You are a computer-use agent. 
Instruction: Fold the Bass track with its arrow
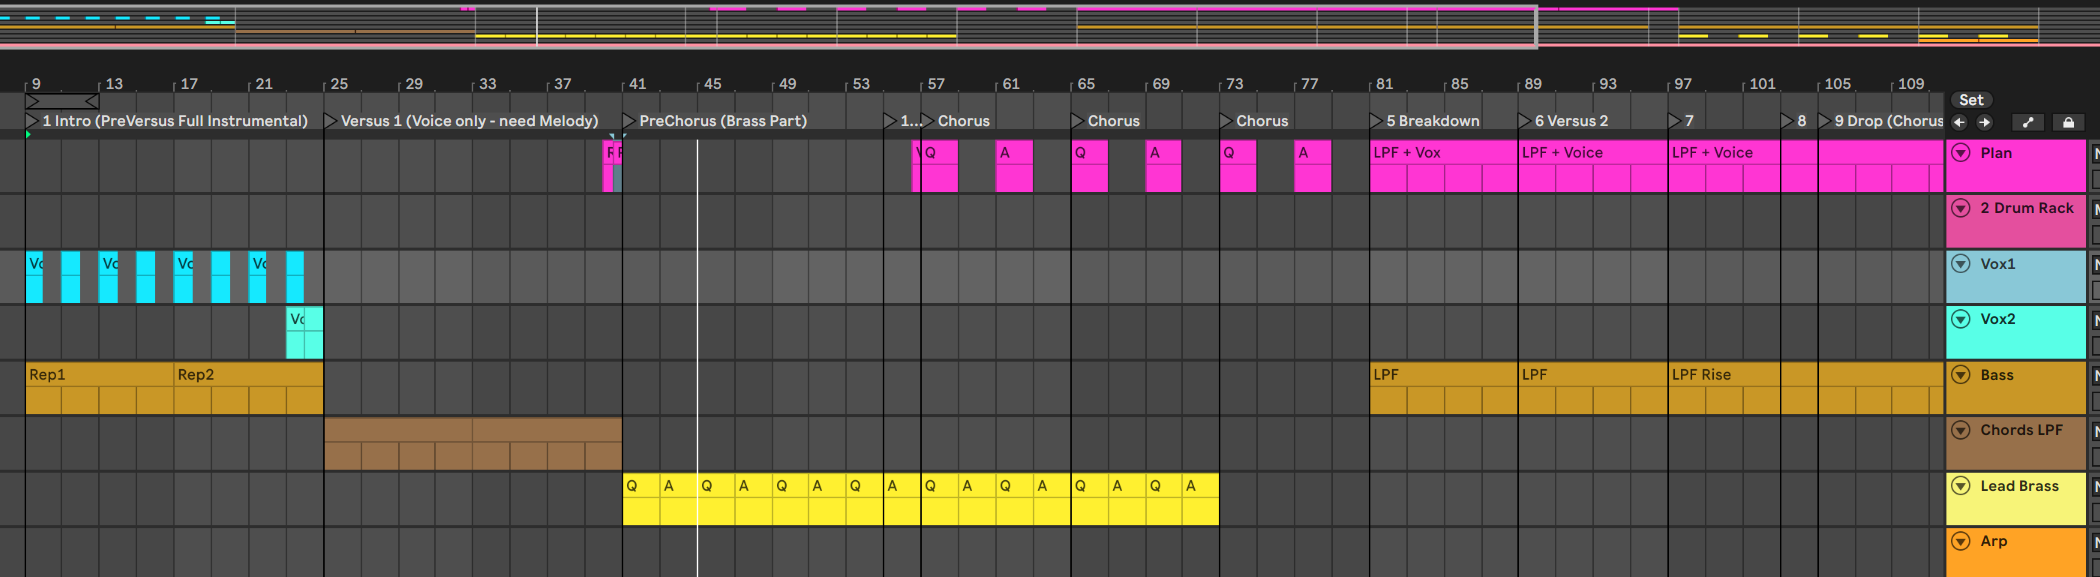tap(1961, 375)
